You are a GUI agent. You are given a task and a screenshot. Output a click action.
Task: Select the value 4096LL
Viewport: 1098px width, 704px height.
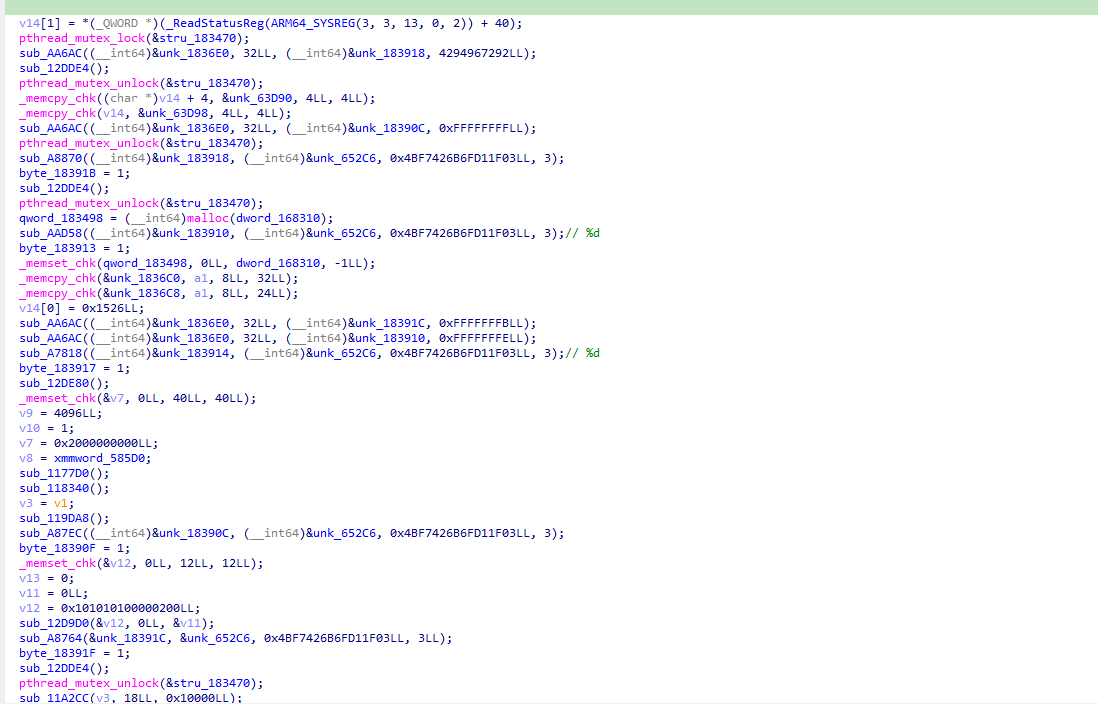click(x=75, y=413)
